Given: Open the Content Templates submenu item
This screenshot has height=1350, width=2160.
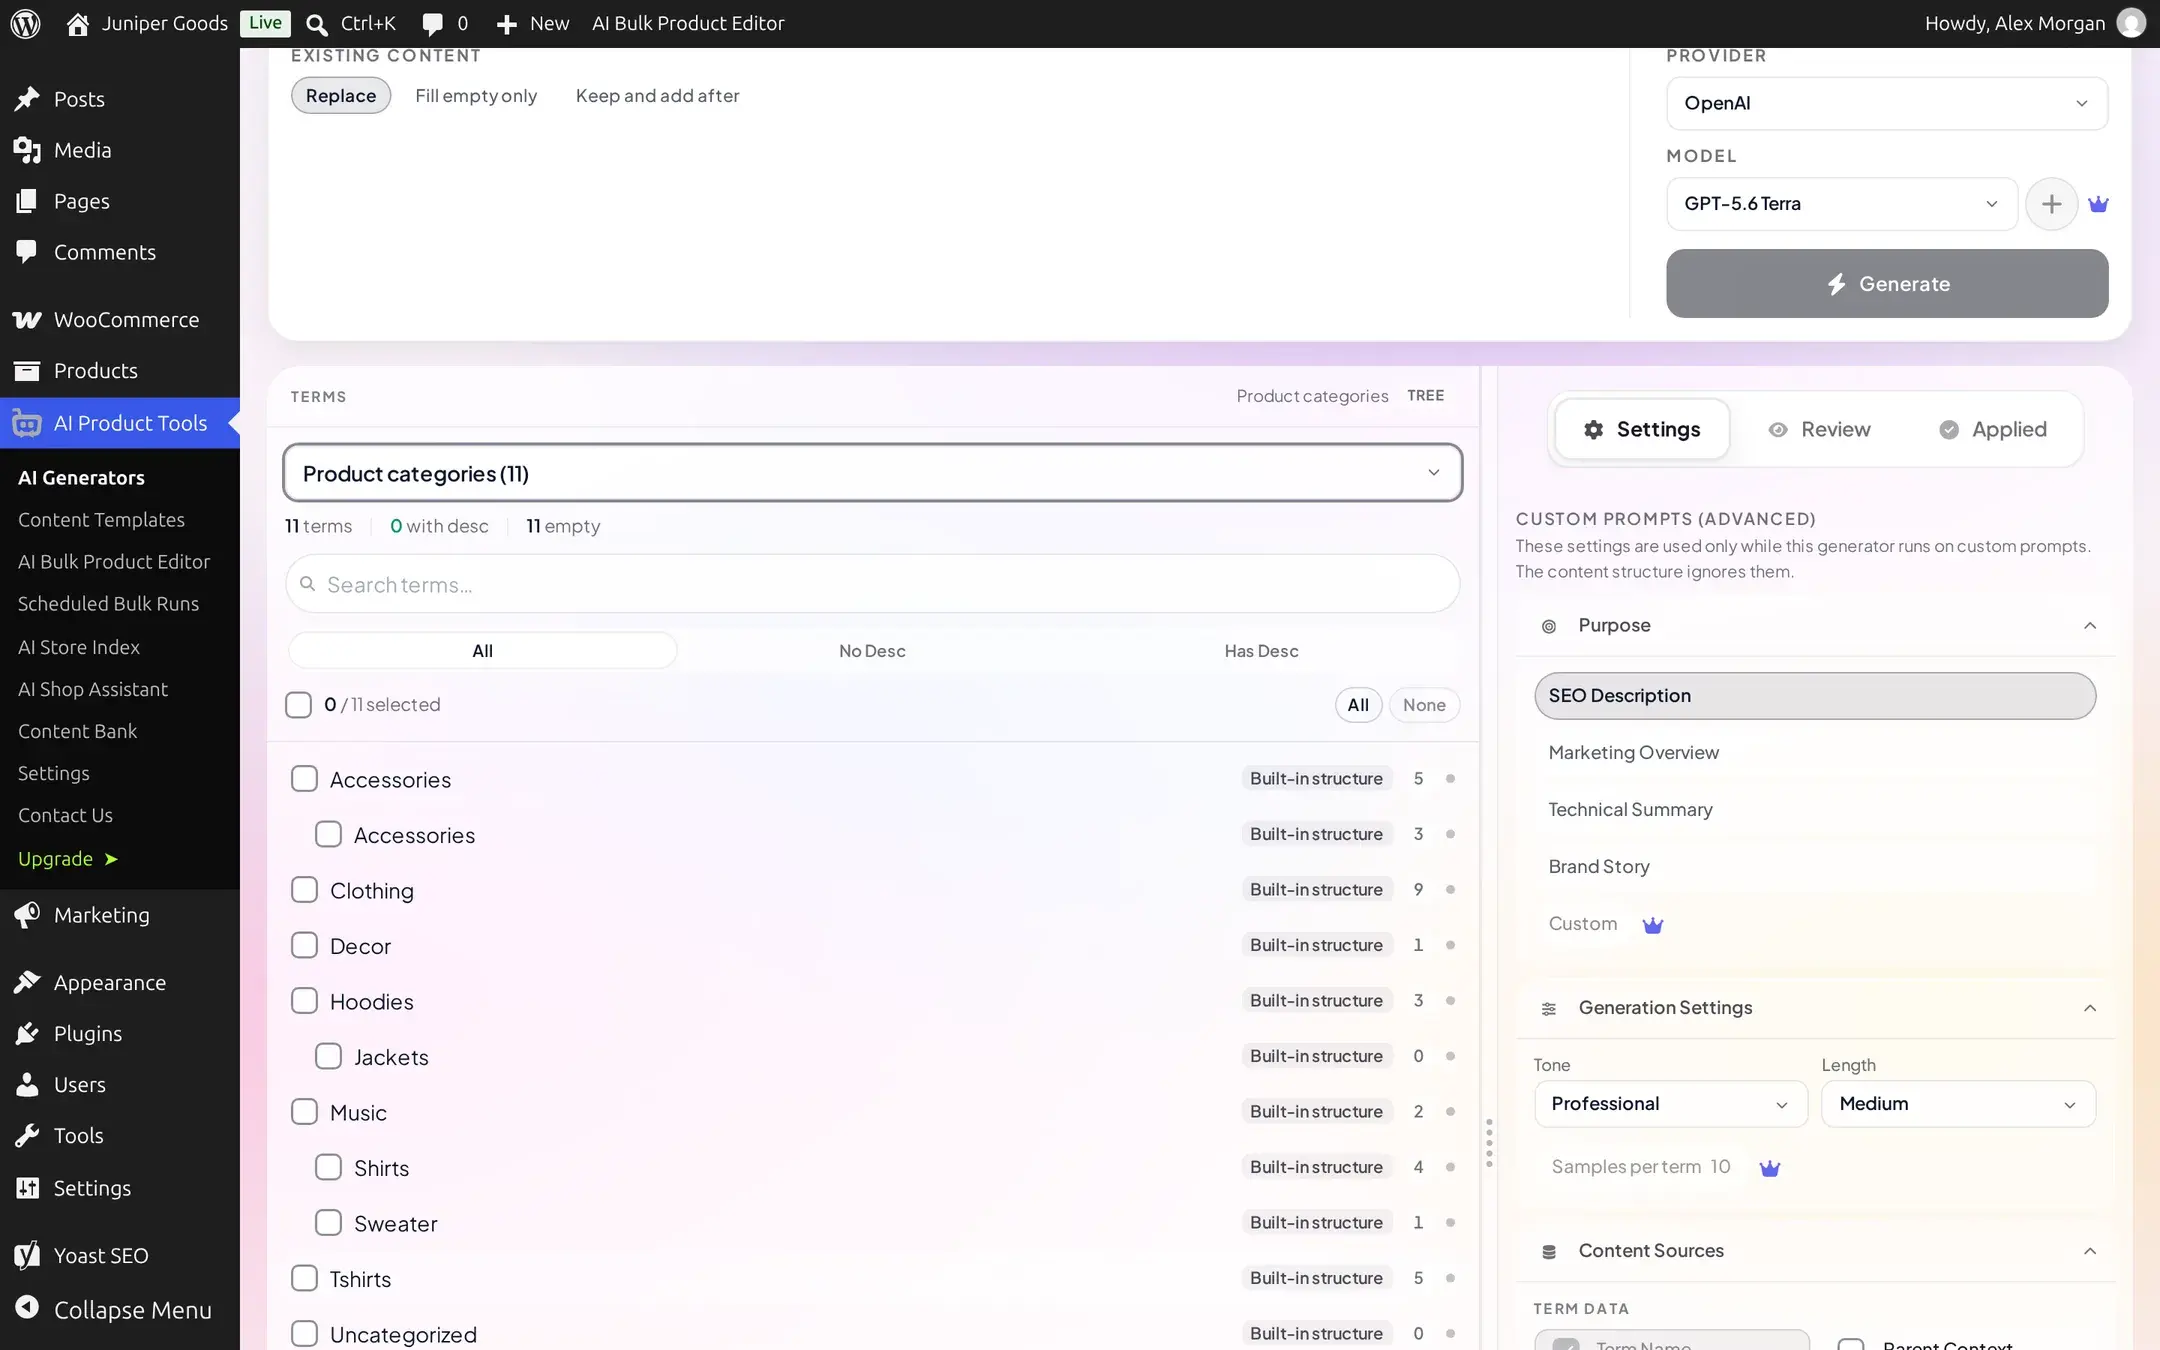Looking at the screenshot, I should point(101,520).
